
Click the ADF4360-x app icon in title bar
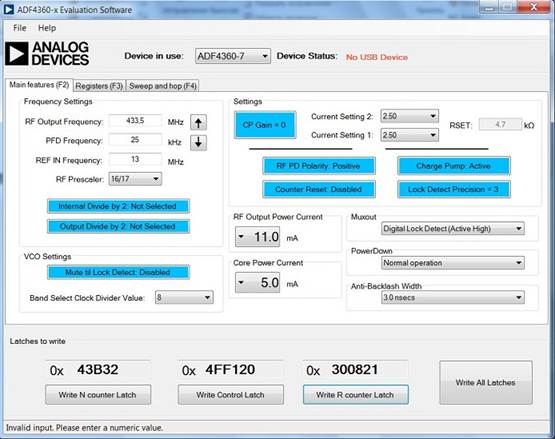pos(8,10)
